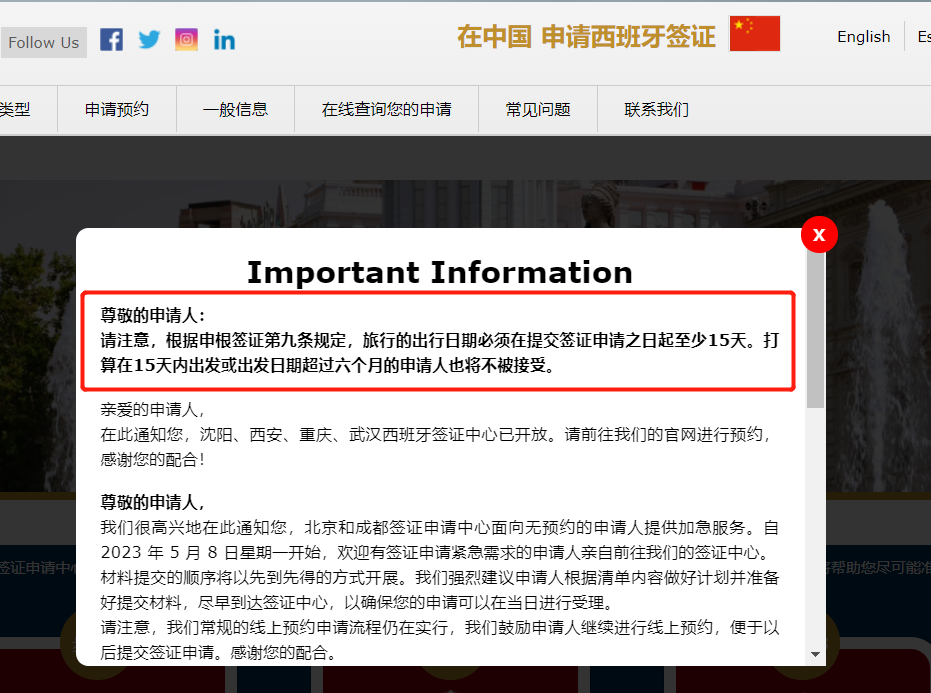
Task: Visit the LinkedIn icon link
Action: (x=224, y=40)
